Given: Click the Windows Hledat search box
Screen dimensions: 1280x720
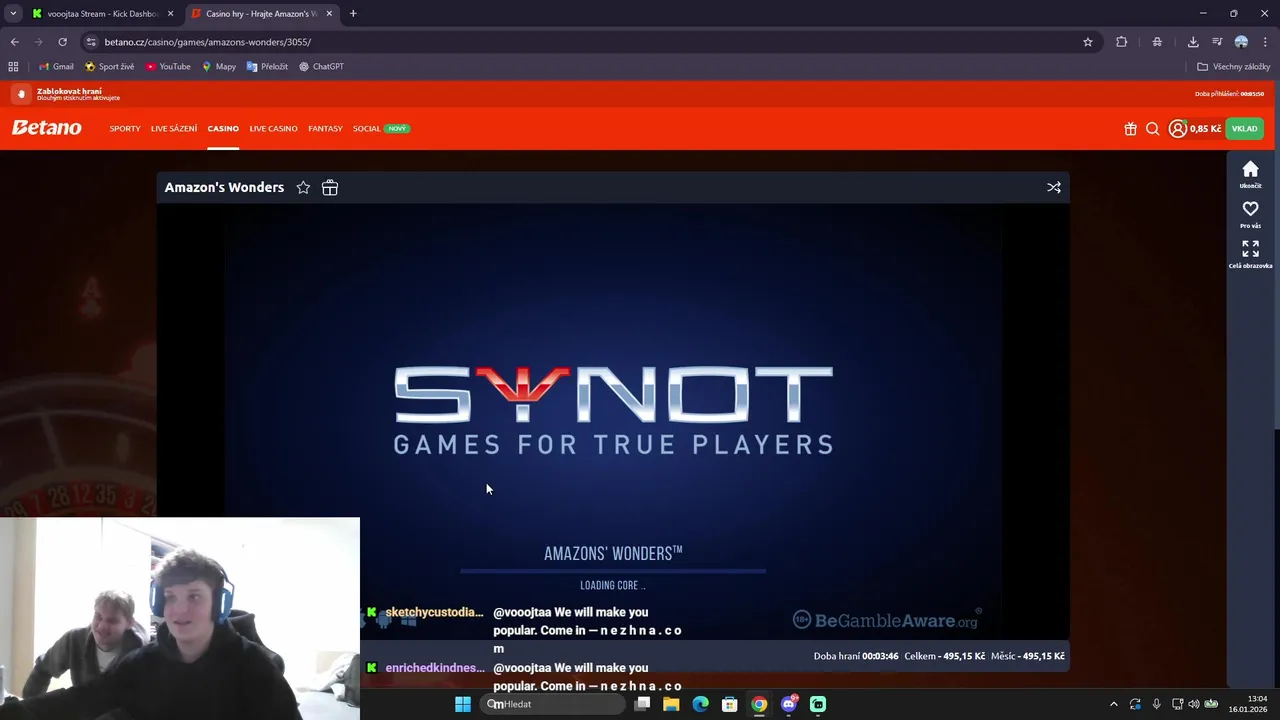Looking at the screenshot, I should [551, 704].
